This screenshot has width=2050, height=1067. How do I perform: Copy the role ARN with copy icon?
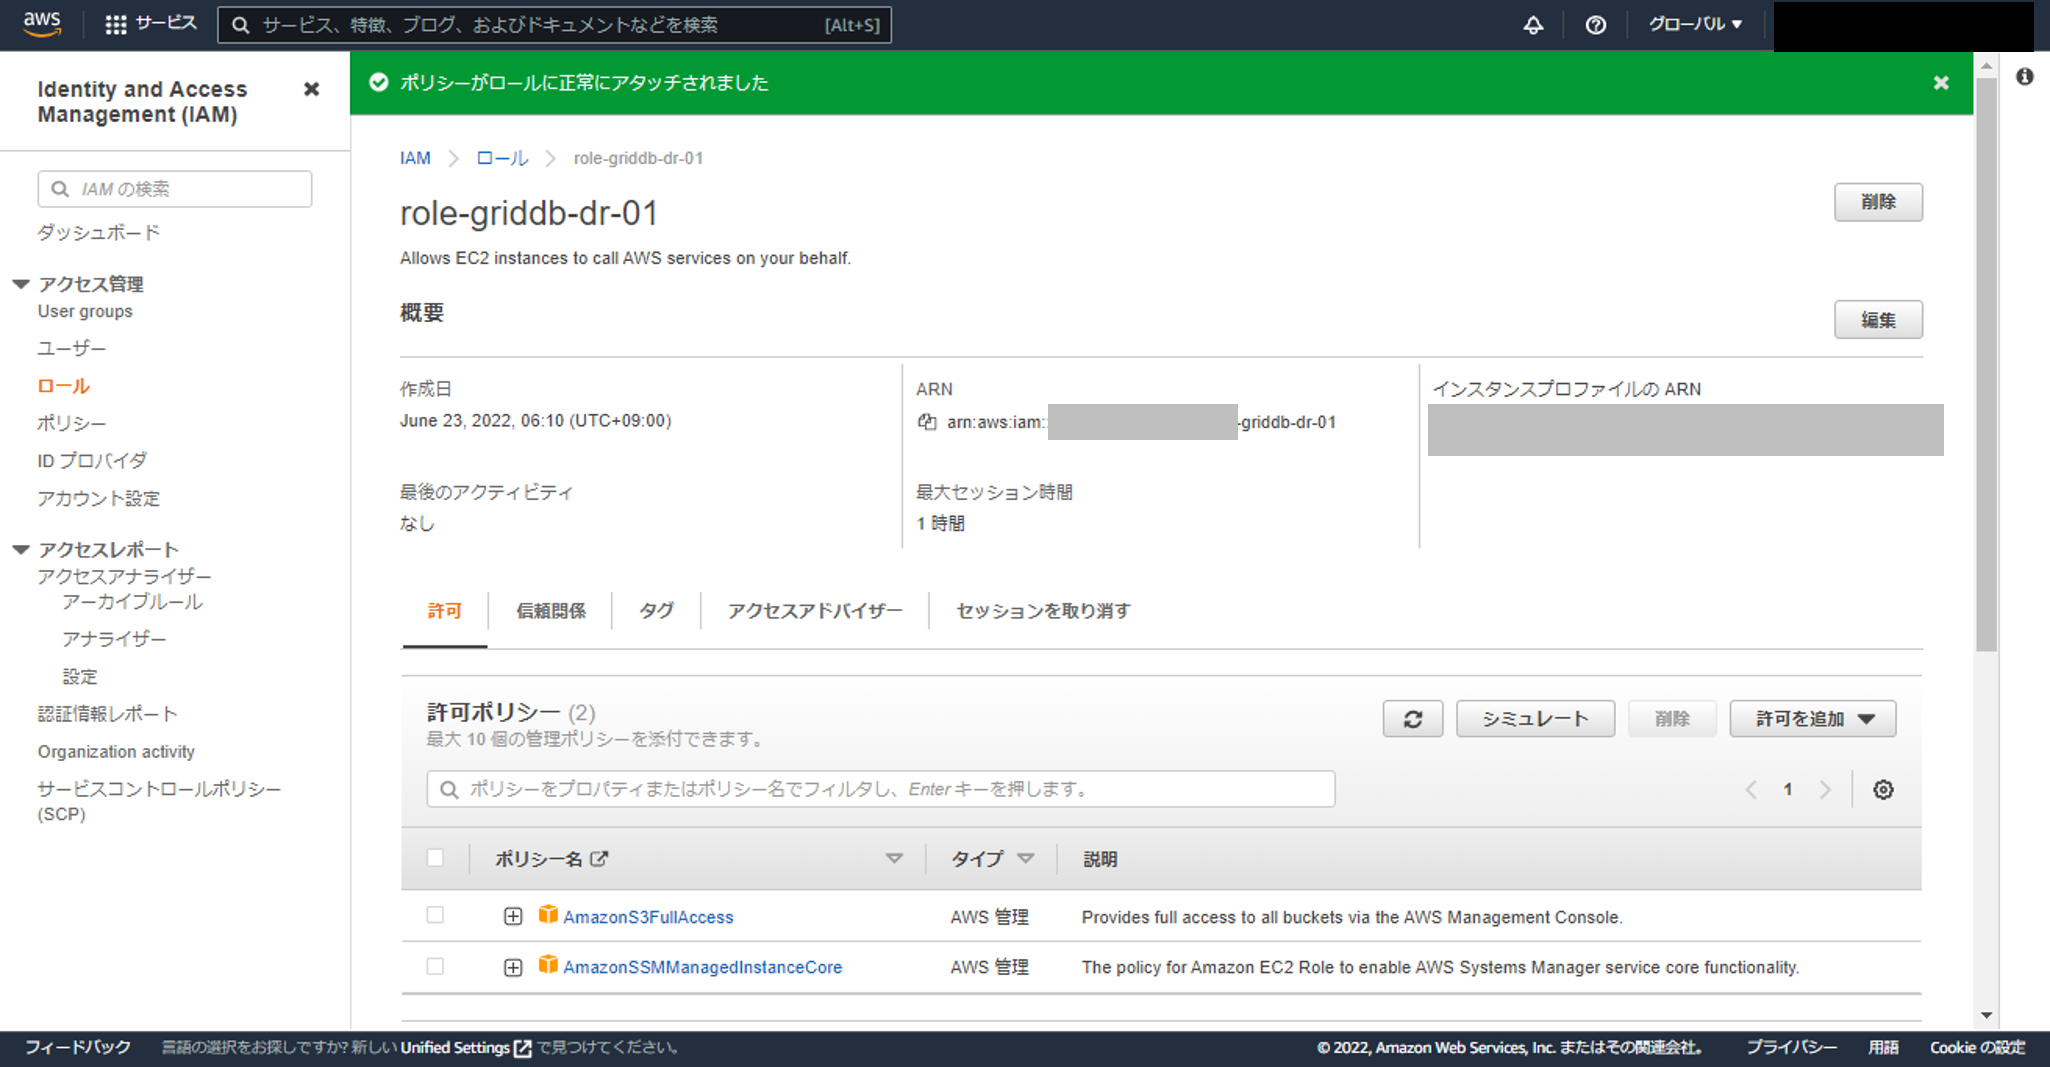(927, 422)
